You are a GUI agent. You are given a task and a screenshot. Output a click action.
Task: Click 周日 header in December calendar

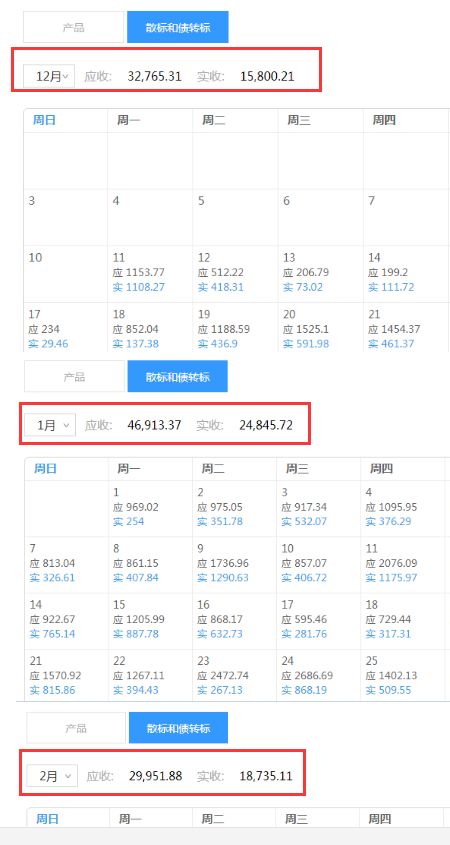coord(44,120)
